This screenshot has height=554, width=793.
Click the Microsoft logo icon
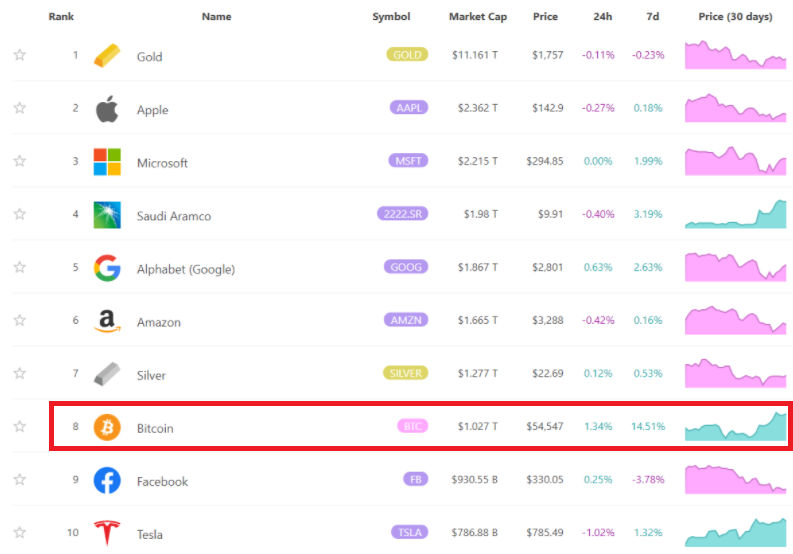(x=107, y=161)
